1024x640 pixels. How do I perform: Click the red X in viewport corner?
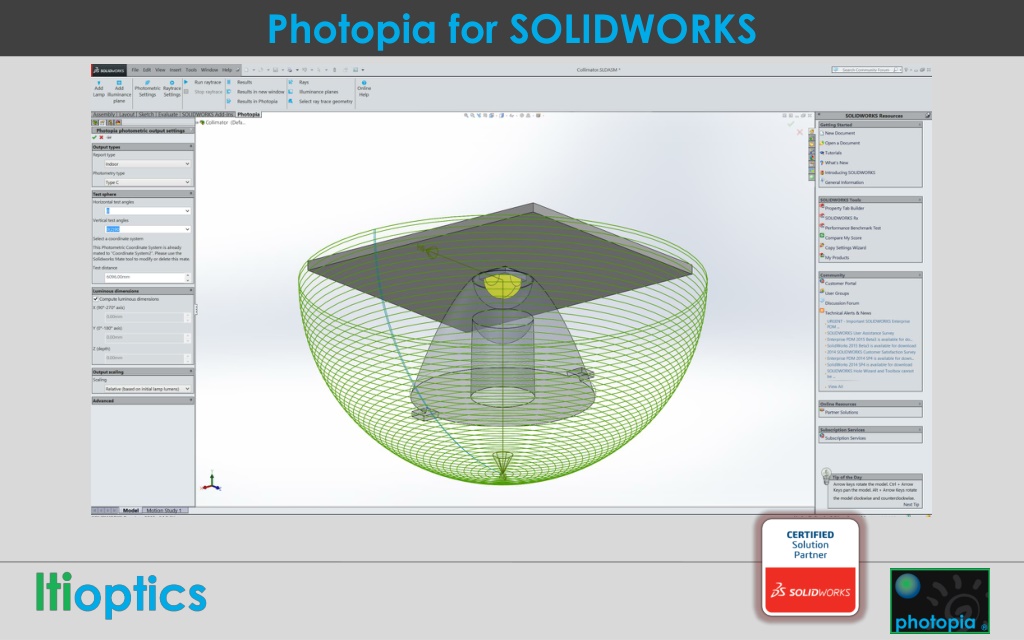(799, 132)
